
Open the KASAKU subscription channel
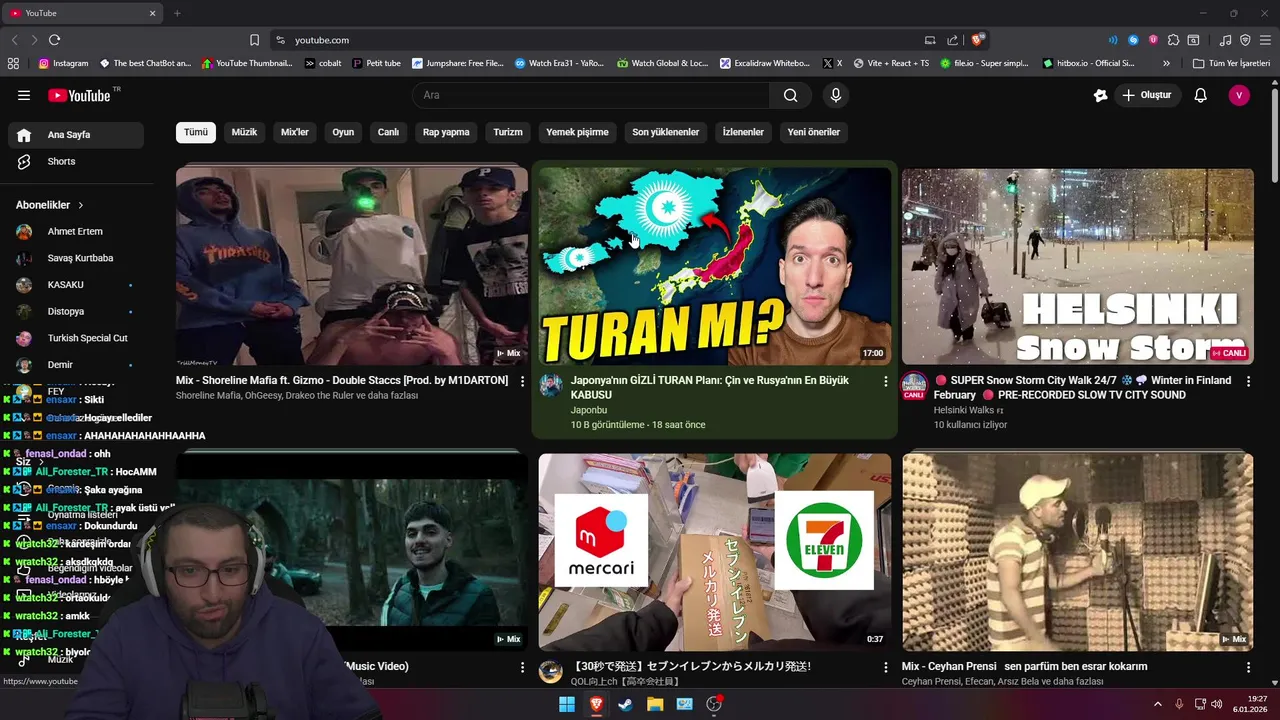[x=76, y=285]
